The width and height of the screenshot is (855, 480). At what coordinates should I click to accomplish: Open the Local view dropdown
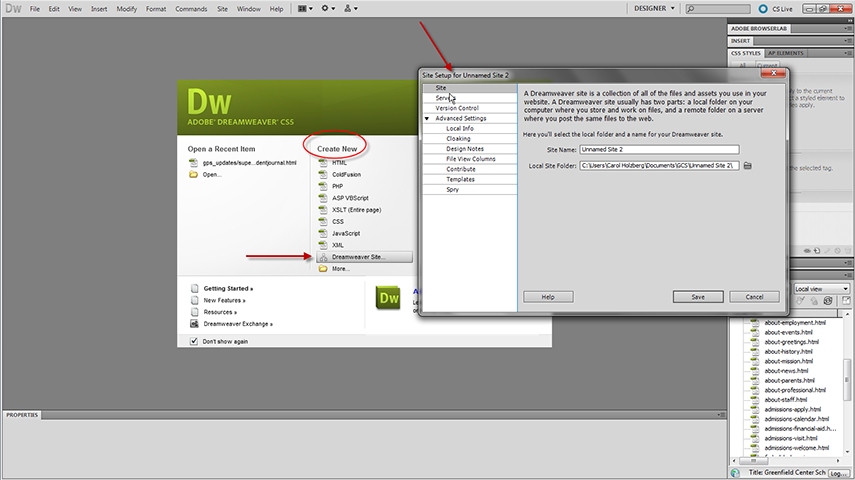[821, 289]
